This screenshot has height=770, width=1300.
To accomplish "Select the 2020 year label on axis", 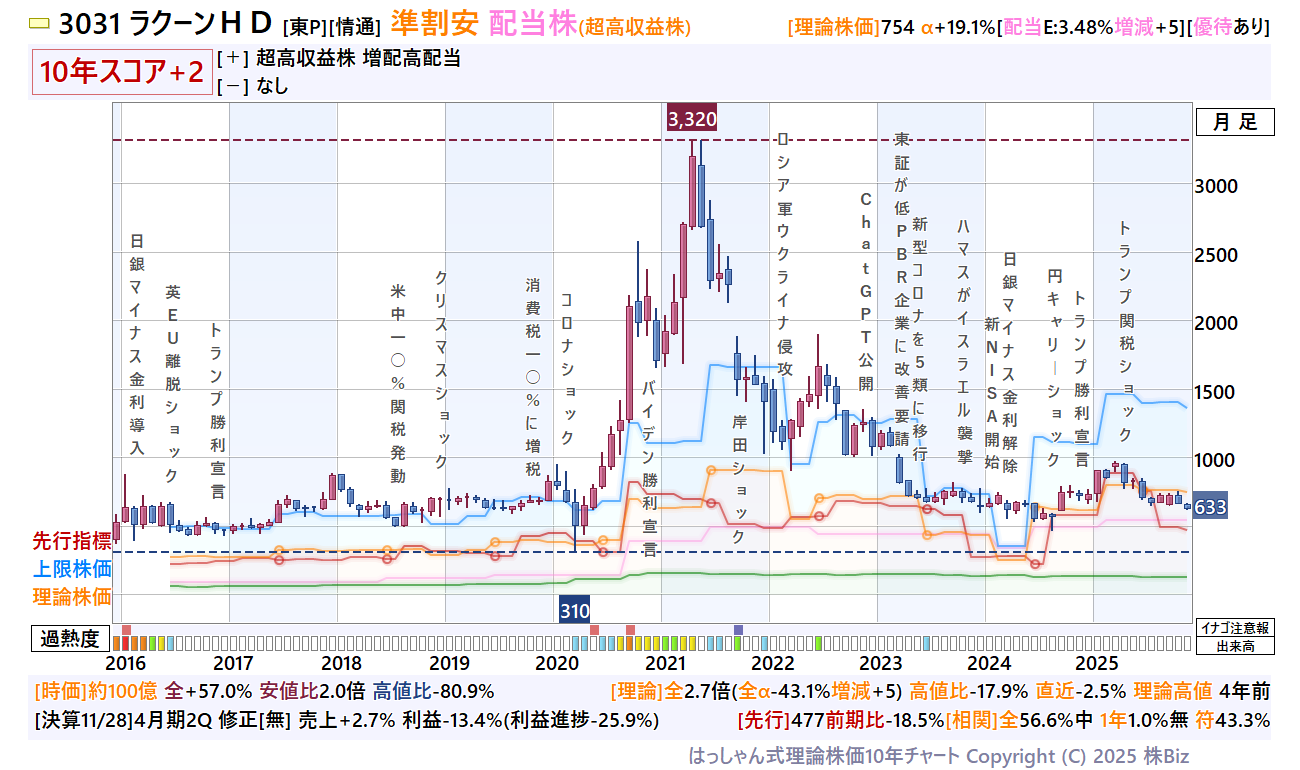I will tap(556, 663).
